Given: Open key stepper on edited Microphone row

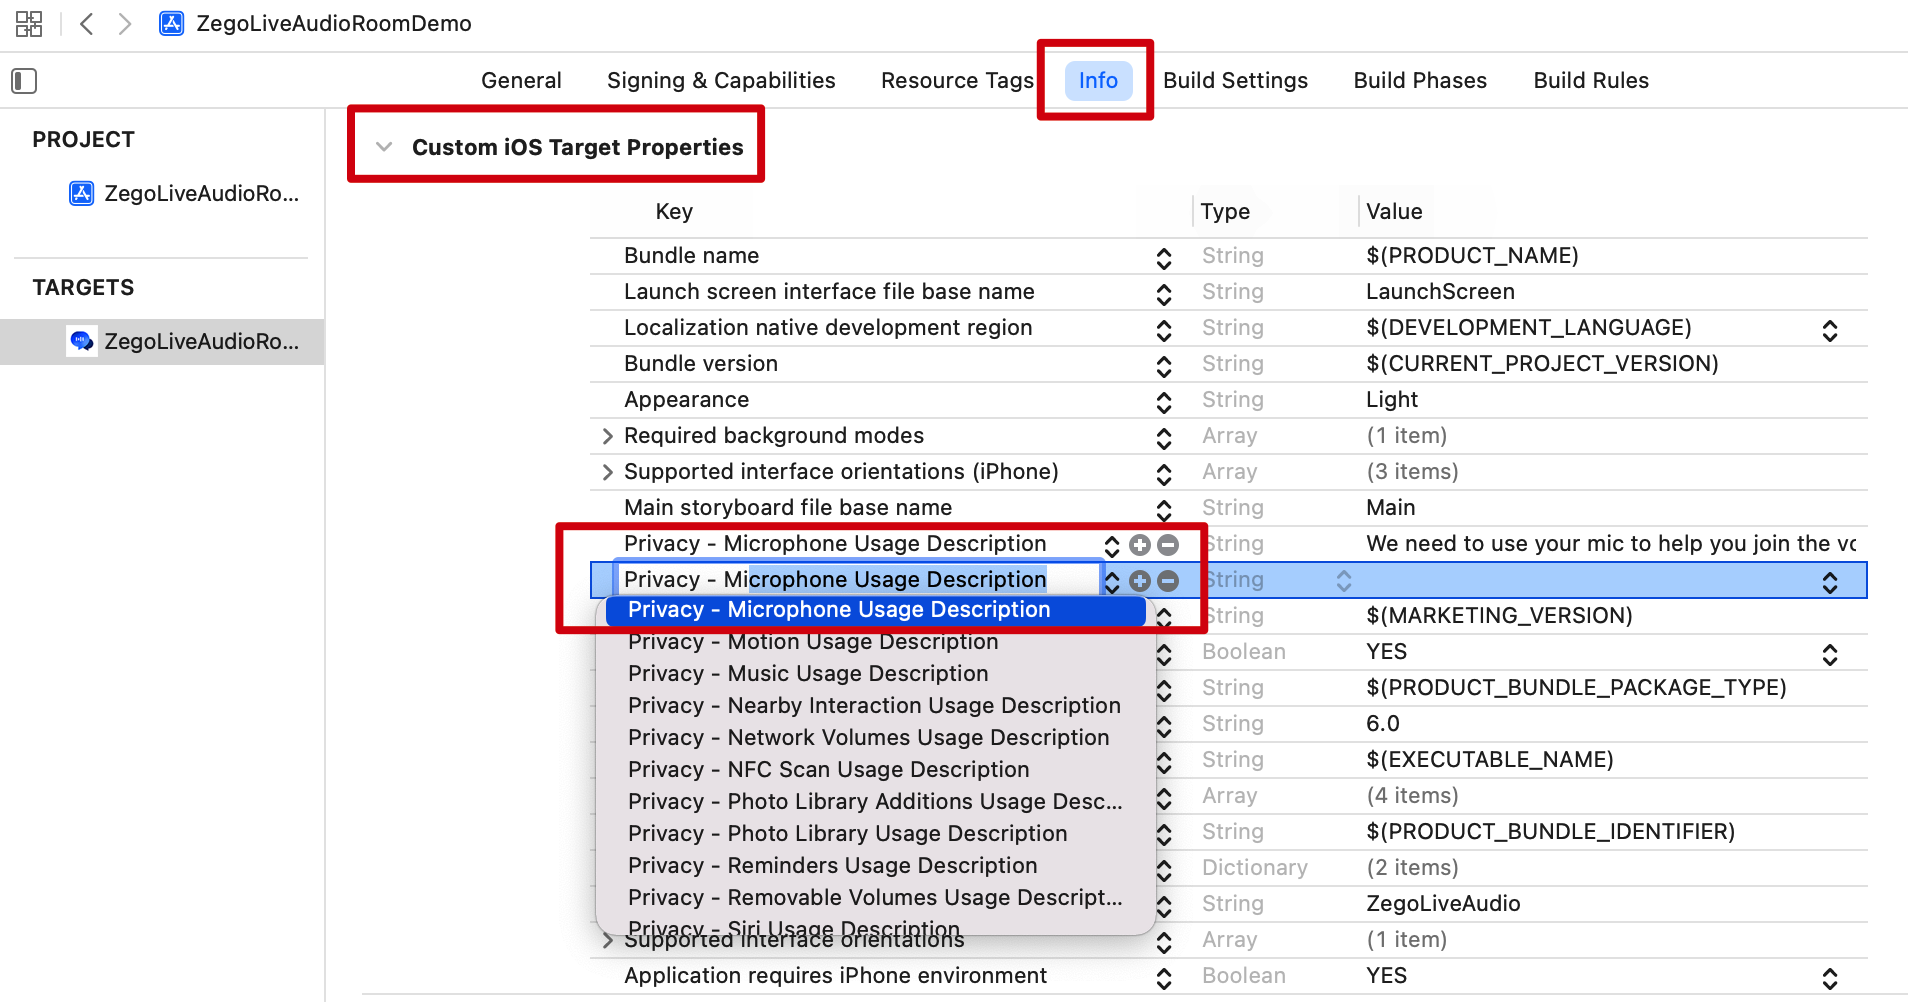Looking at the screenshot, I should [1112, 581].
